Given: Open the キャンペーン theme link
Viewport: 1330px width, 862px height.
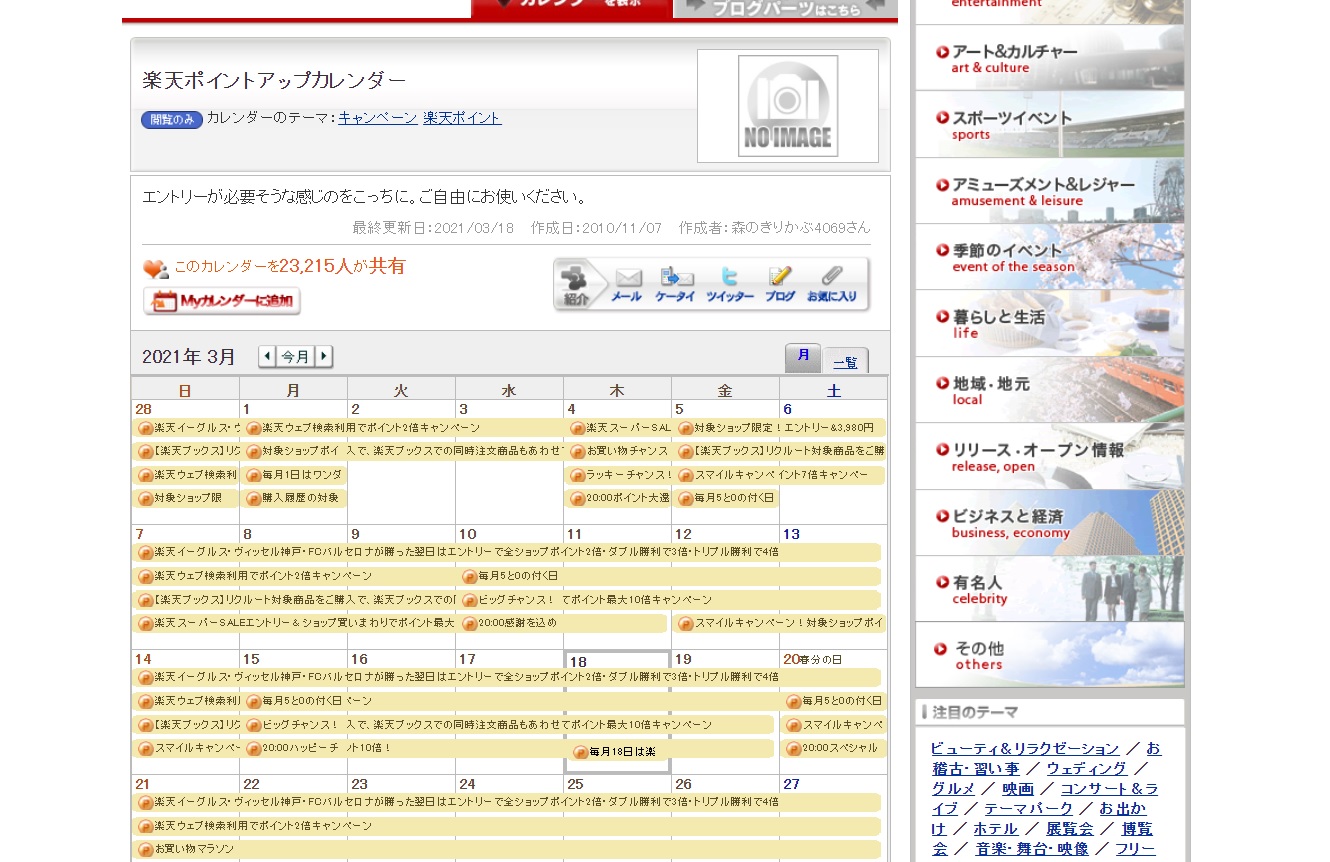Looking at the screenshot, I should tap(378, 118).
